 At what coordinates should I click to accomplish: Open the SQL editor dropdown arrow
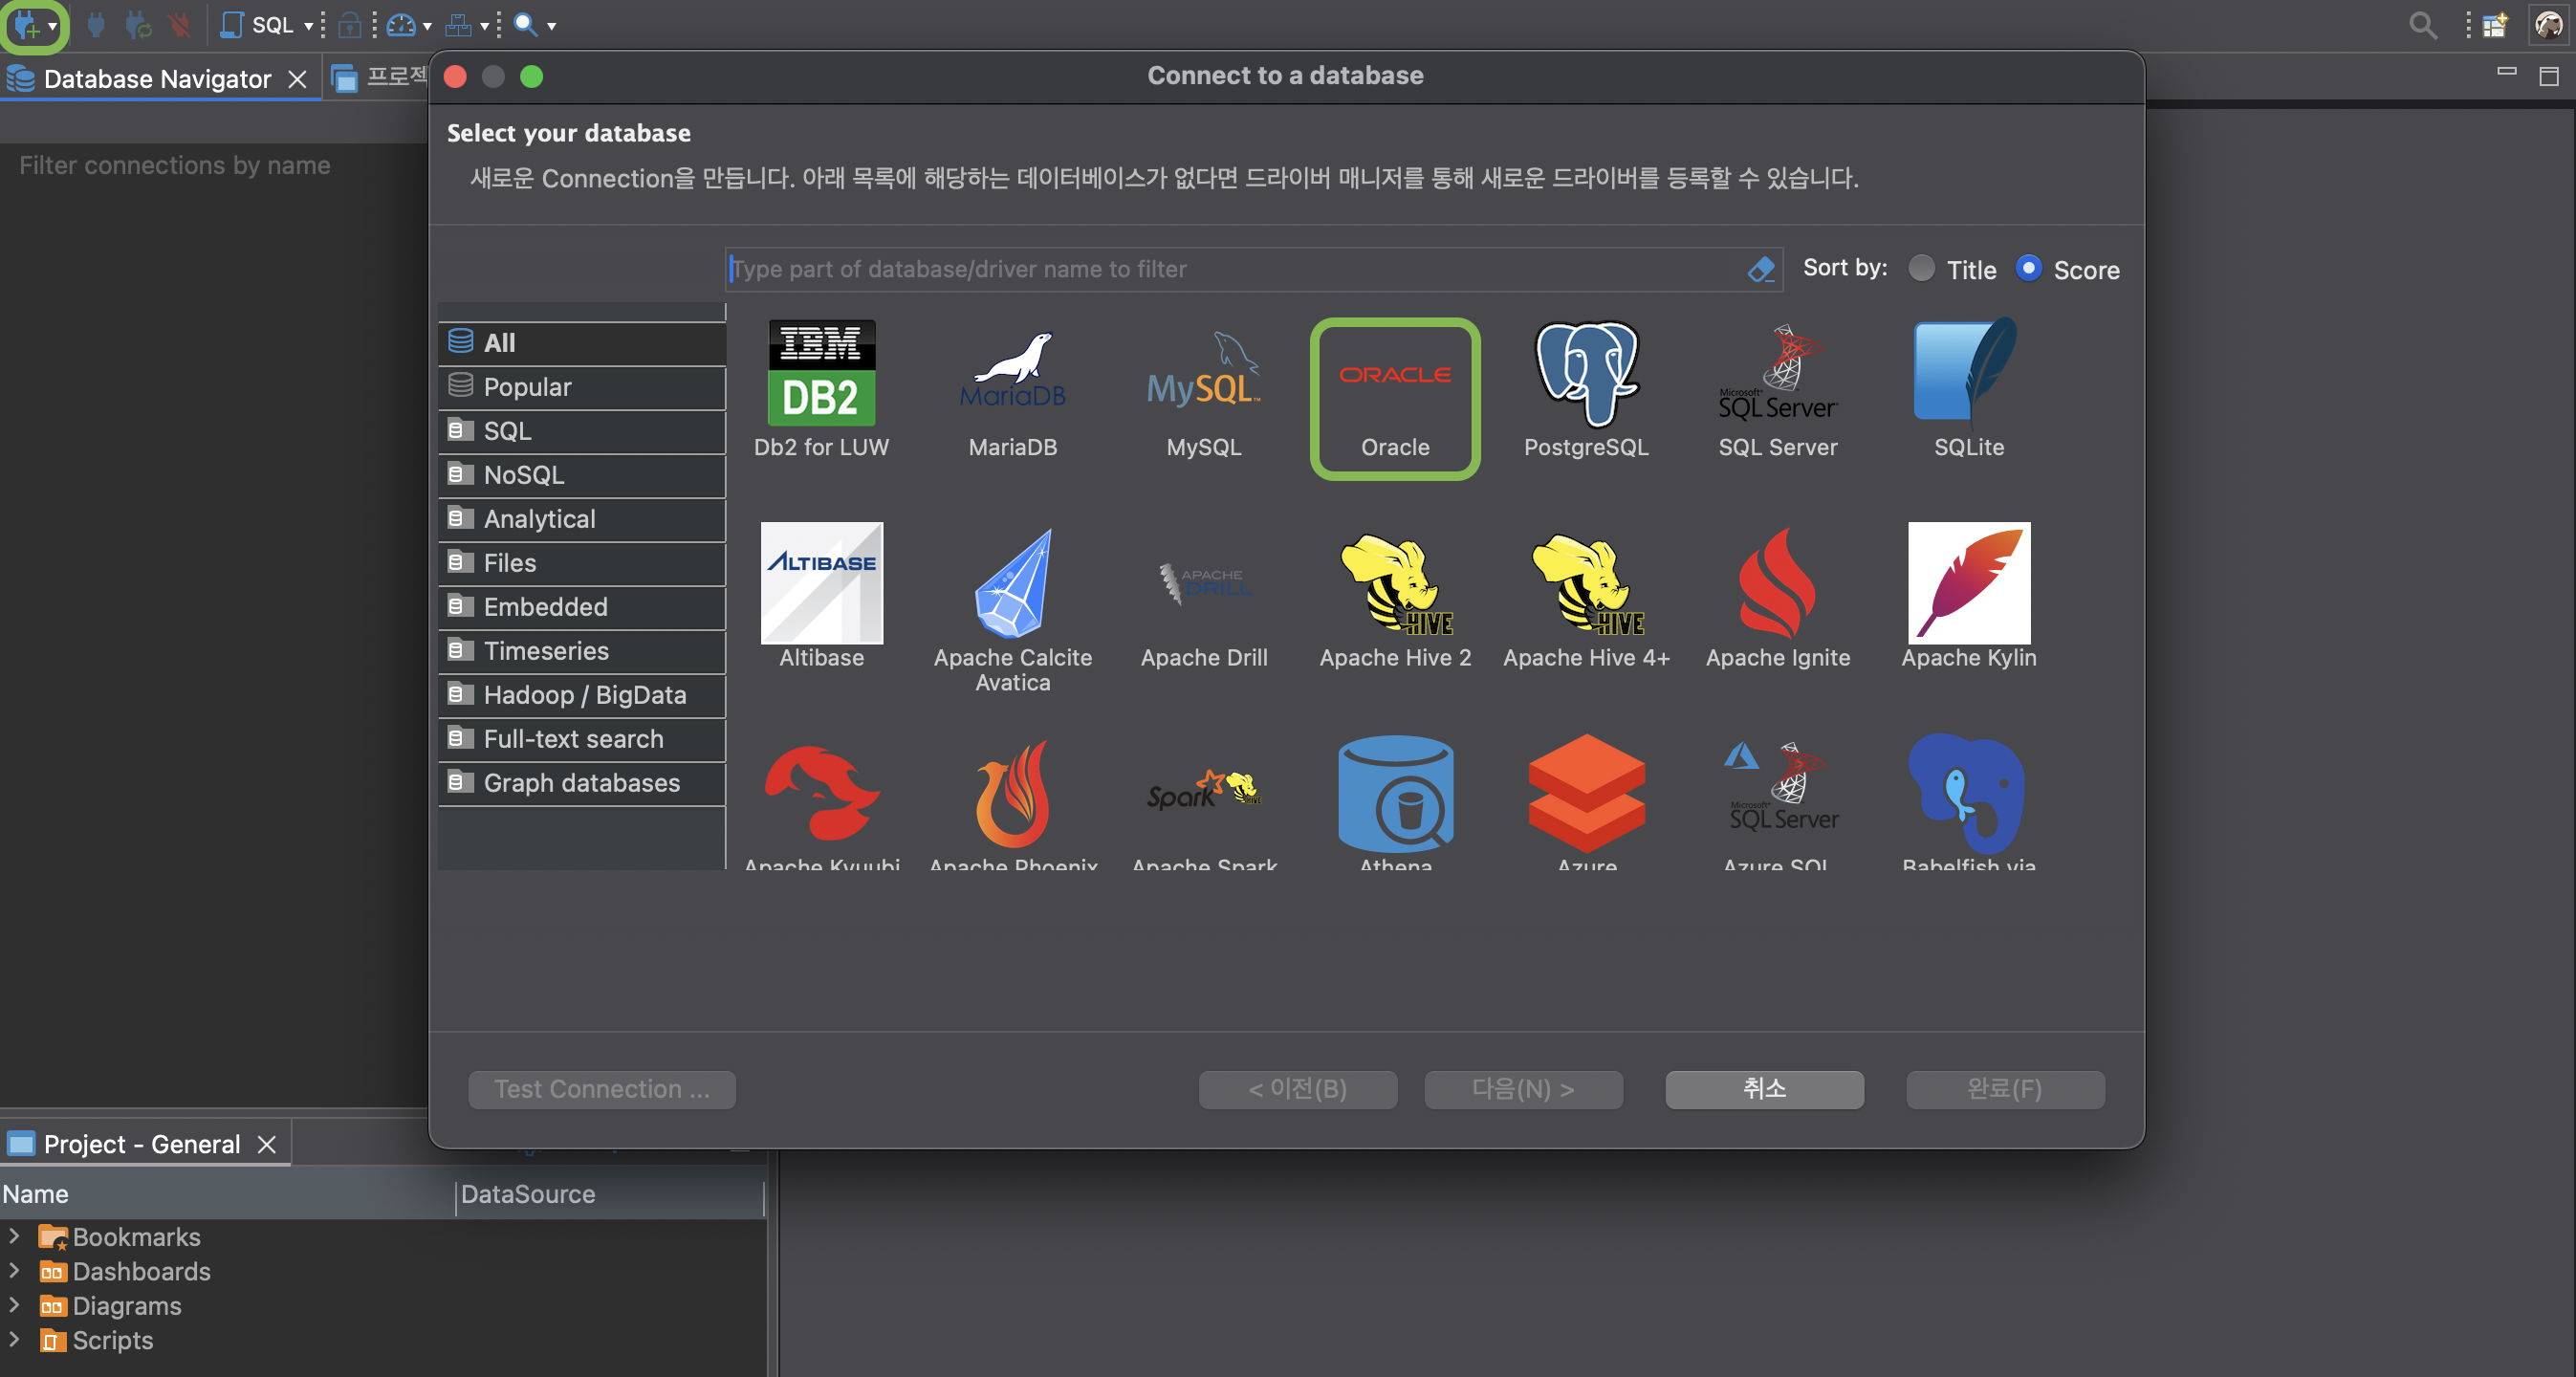308,27
